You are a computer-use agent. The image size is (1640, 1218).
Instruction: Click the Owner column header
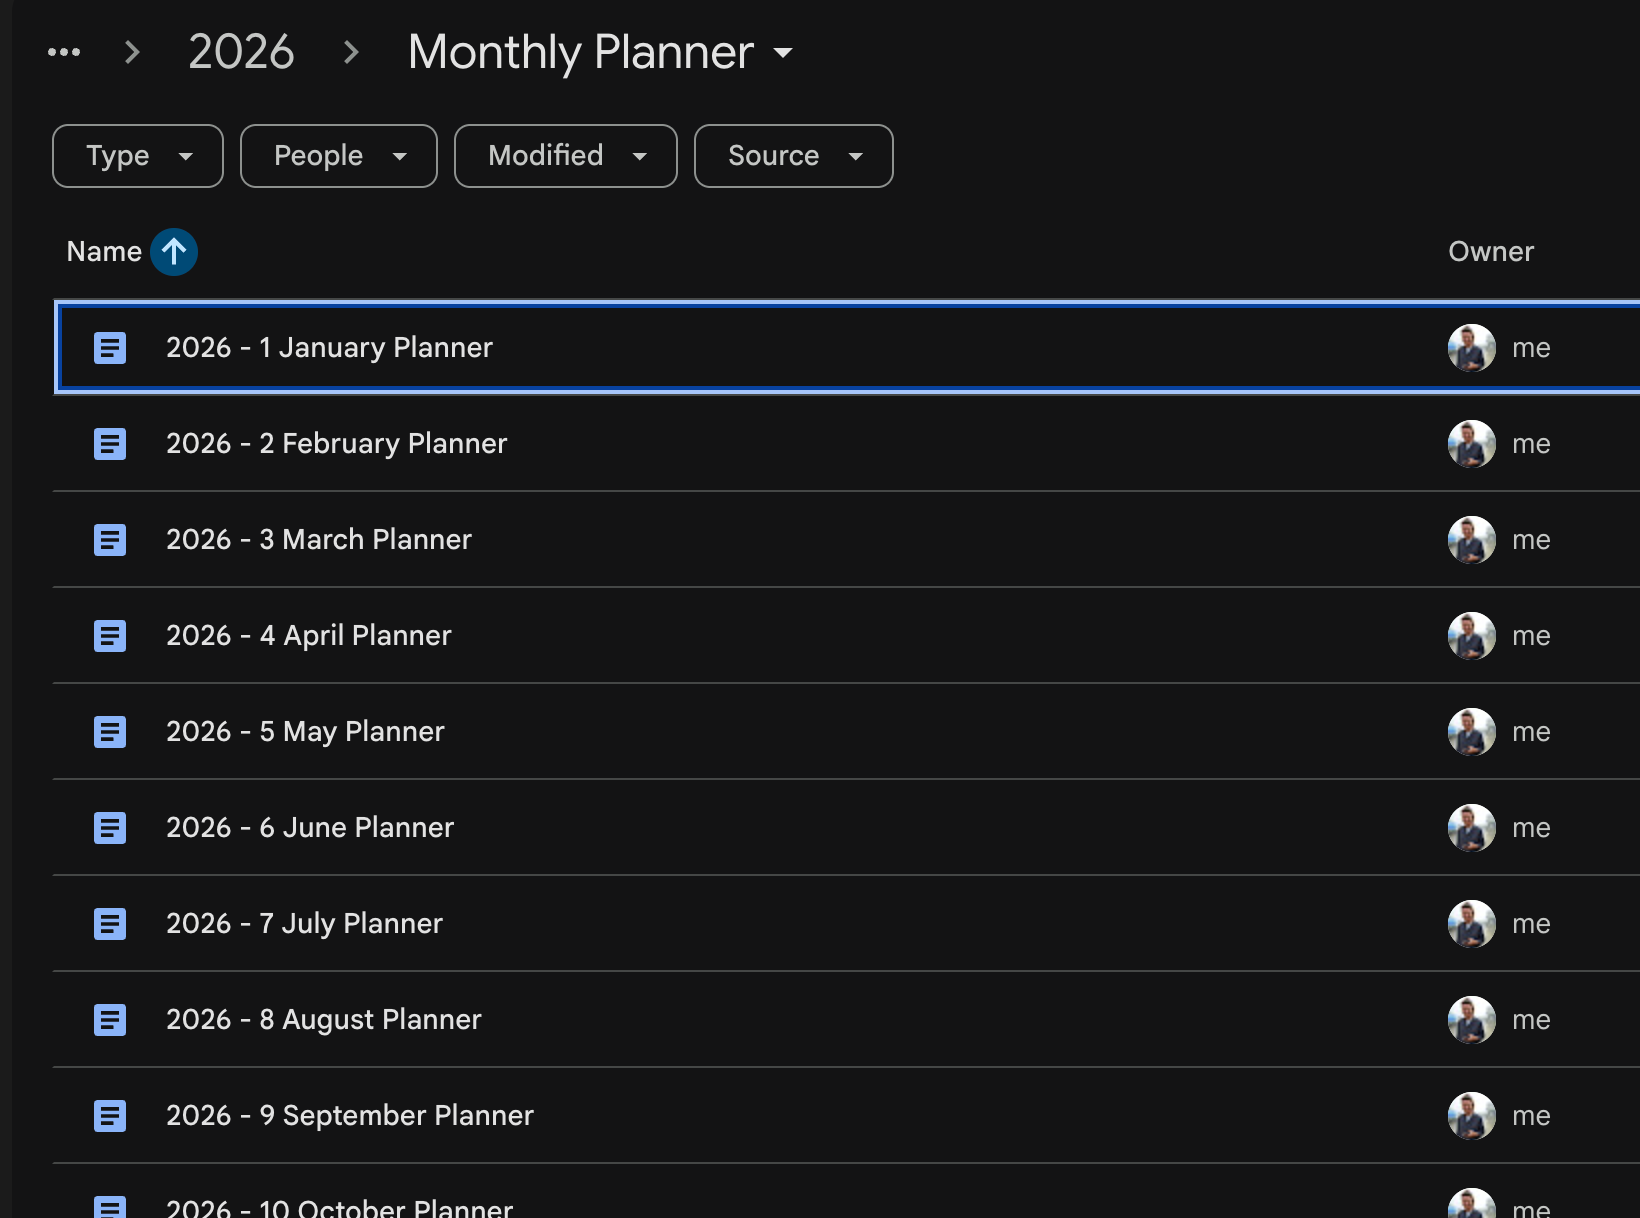(x=1490, y=252)
